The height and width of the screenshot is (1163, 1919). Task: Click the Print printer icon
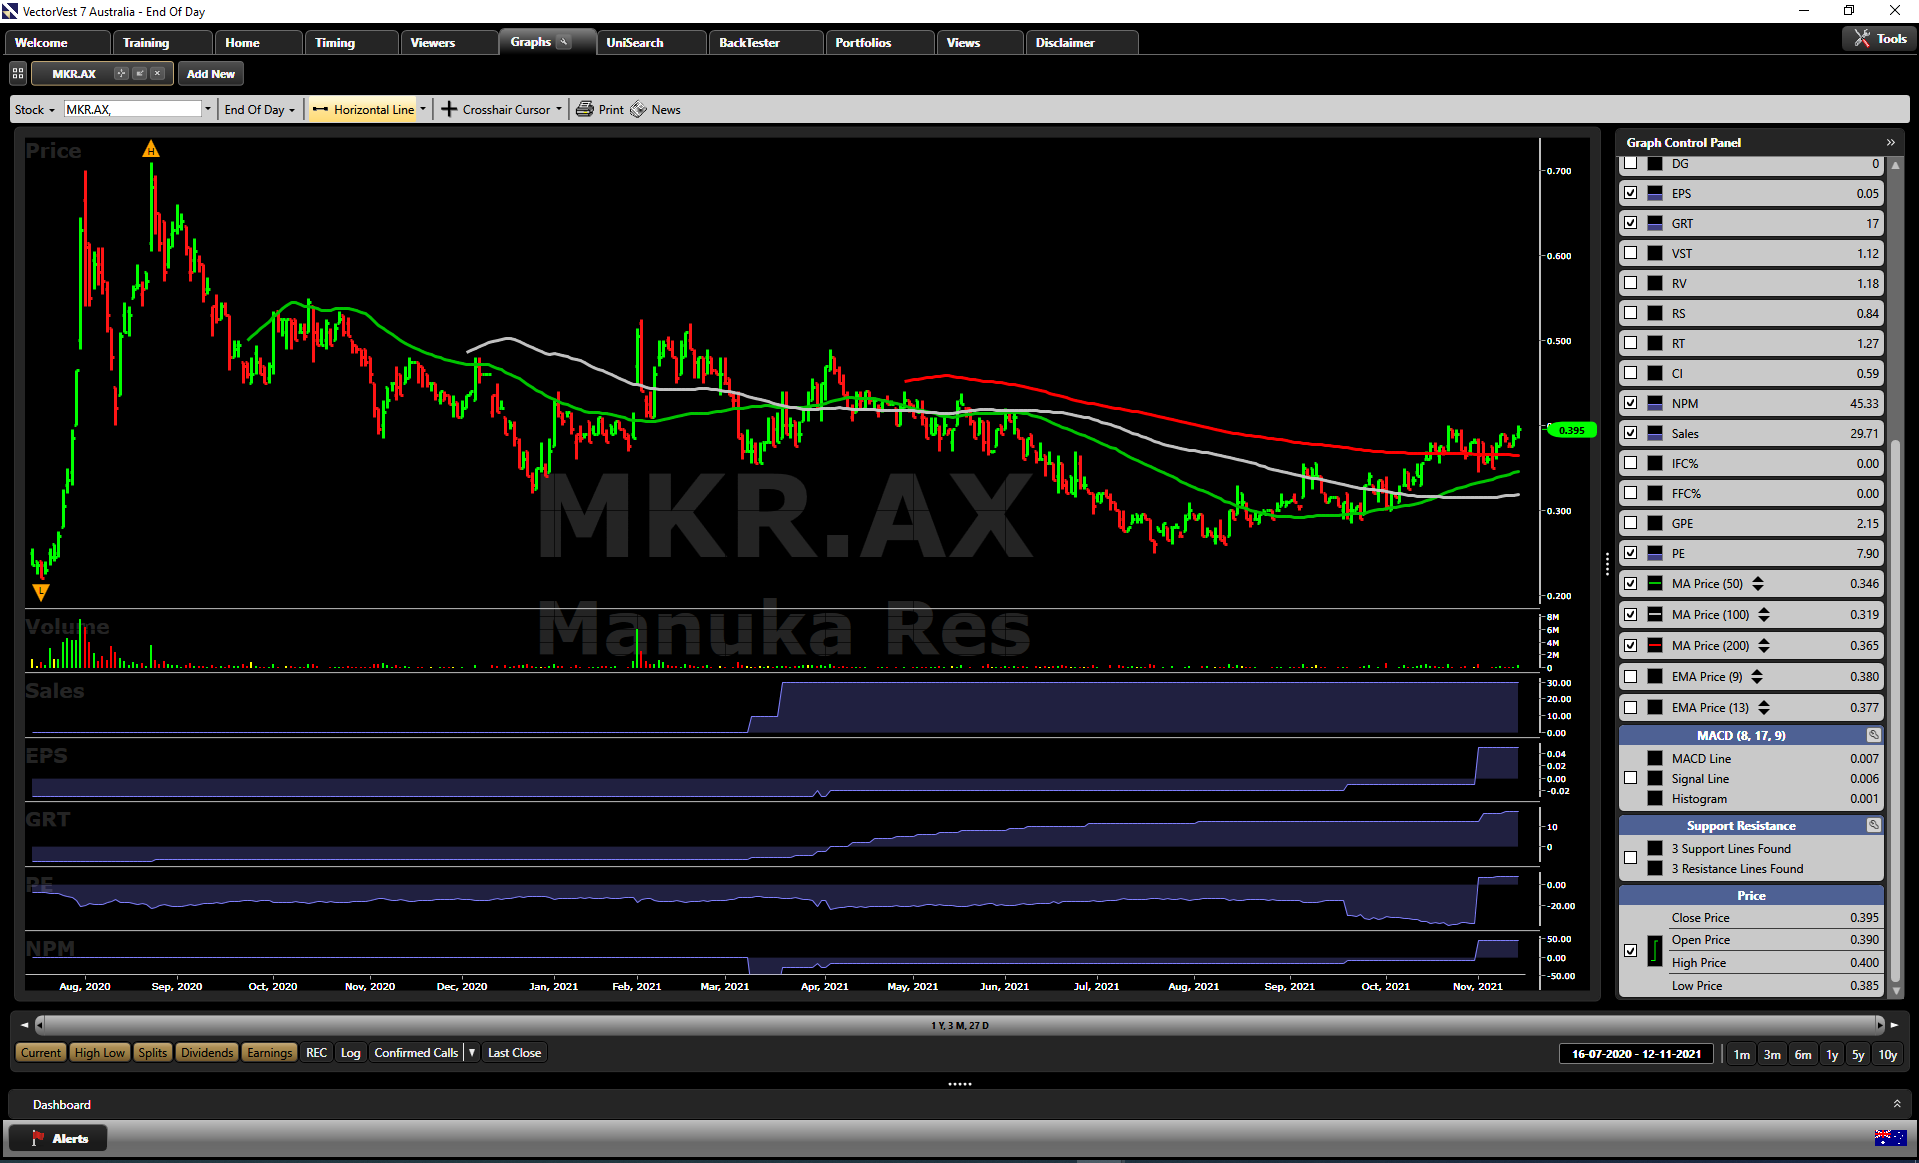coord(585,109)
